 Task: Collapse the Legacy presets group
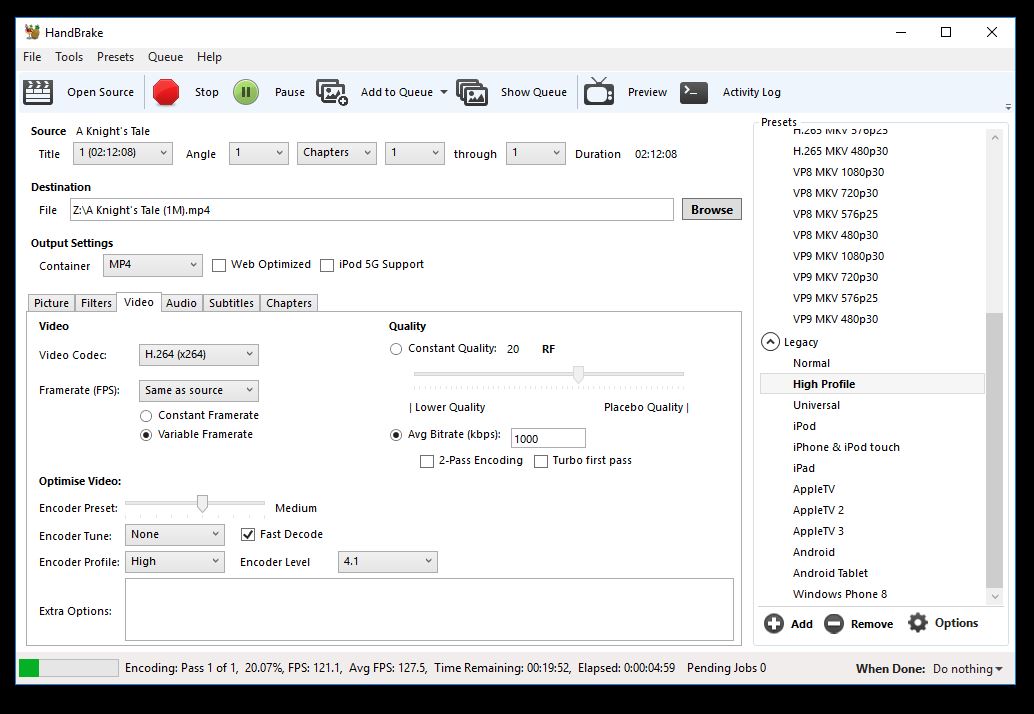tap(770, 342)
